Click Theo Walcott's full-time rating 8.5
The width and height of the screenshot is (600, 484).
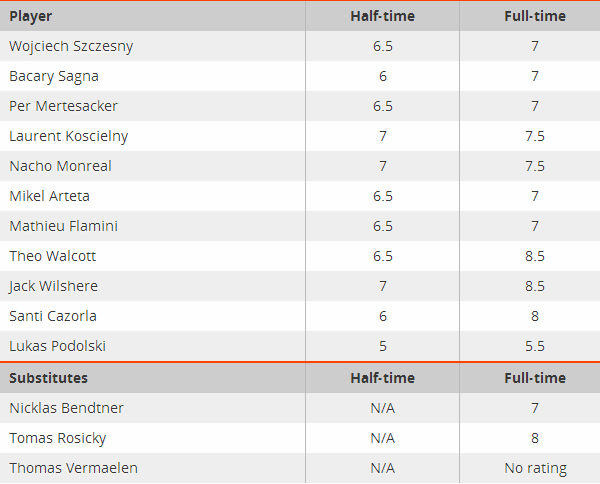click(x=535, y=256)
